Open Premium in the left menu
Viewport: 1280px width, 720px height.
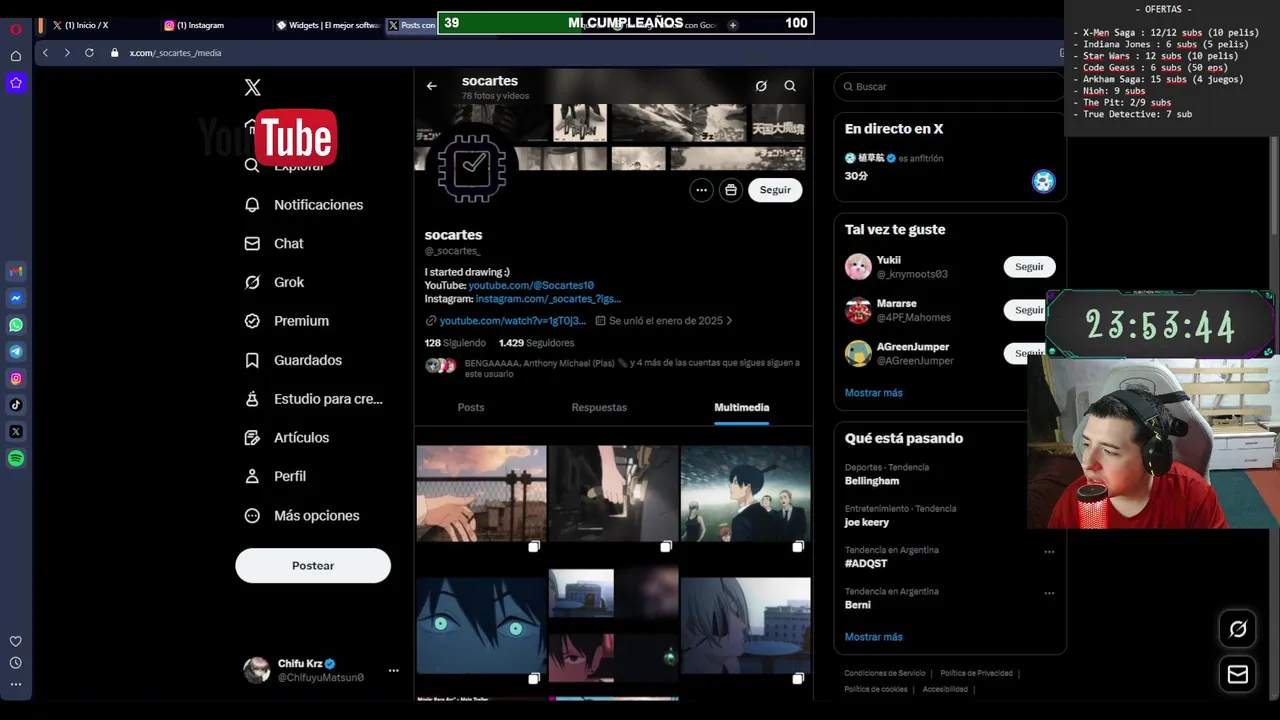(288, 321)
